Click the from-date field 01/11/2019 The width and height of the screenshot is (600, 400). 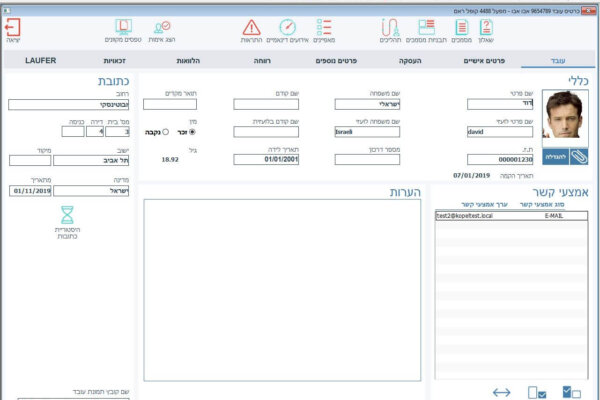point(30,191)
